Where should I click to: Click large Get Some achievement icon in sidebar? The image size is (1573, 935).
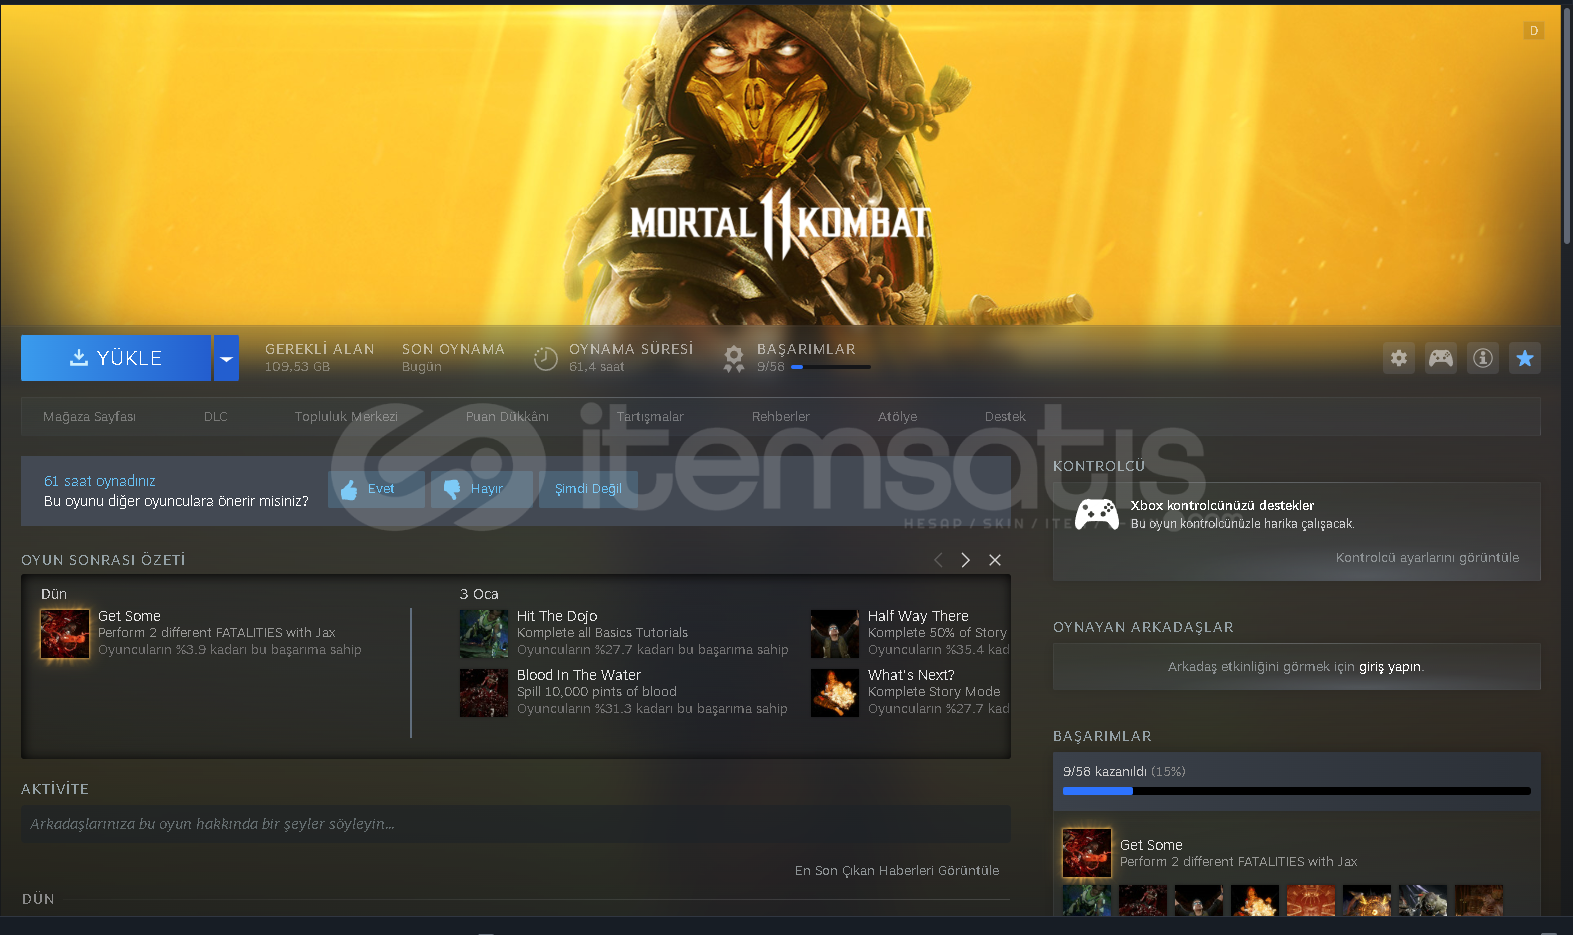(x=1087, y=853)
